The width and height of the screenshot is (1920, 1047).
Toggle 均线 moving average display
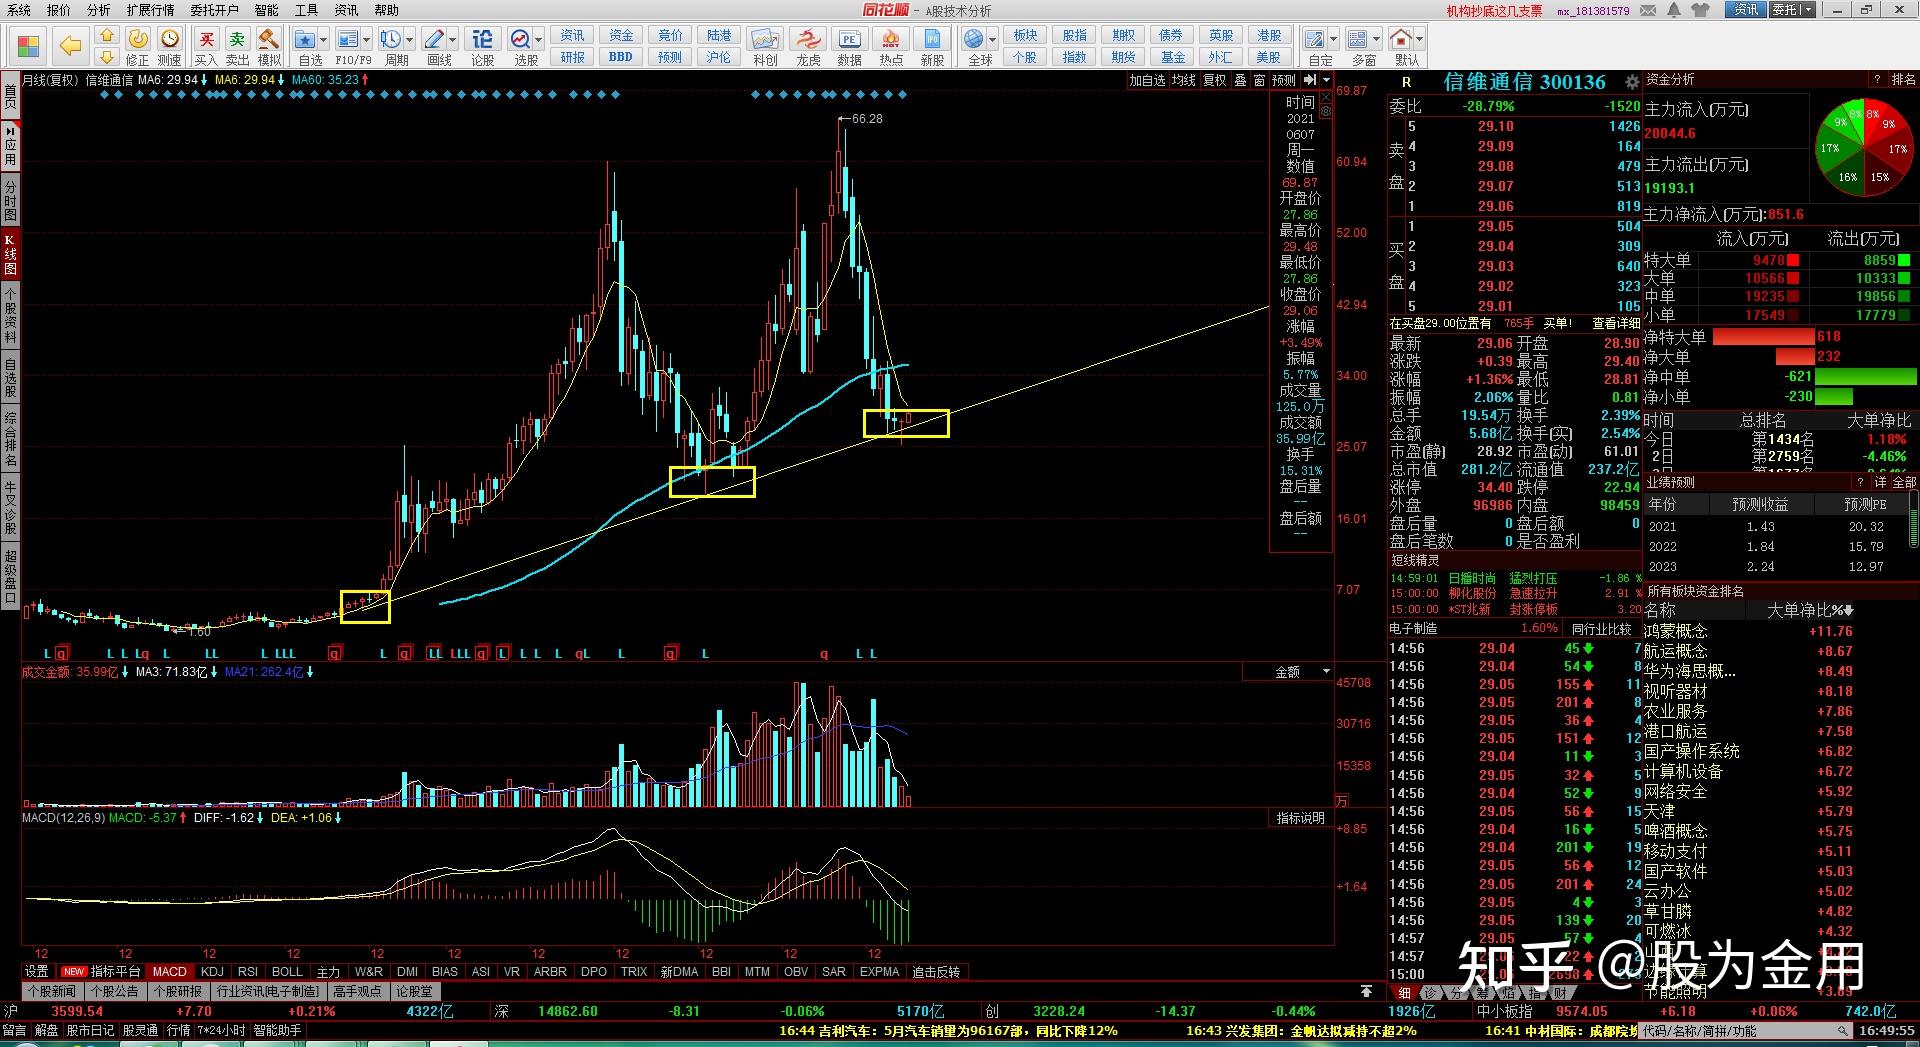1184,80
